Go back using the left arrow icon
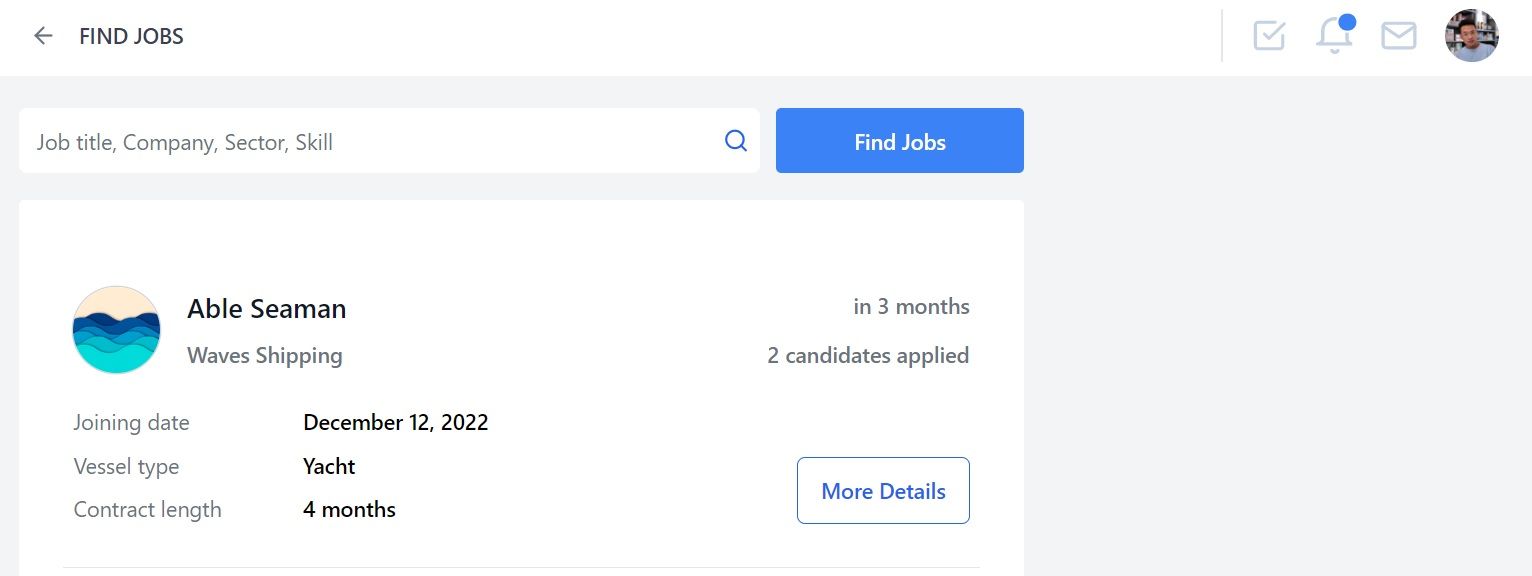Image resolution: width=1532 pixels, height=576 pixels. 43,36
